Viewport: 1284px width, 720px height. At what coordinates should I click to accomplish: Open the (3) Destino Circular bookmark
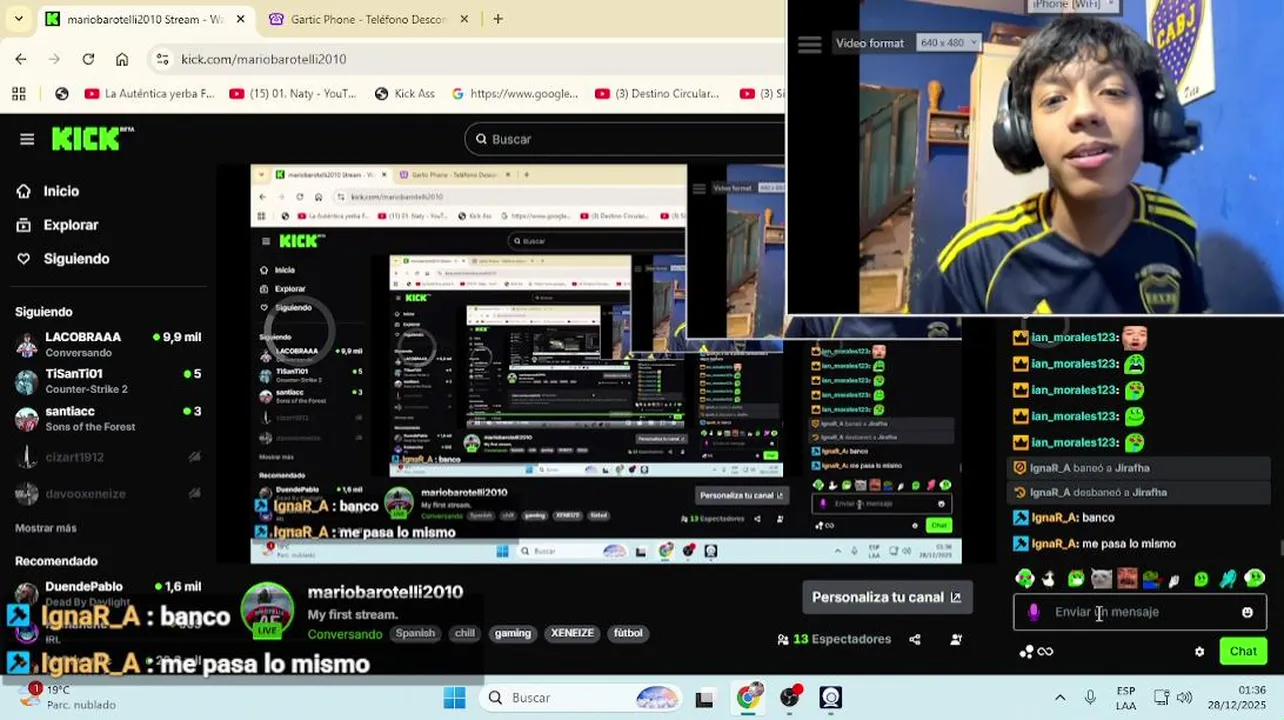[x=658, y=93]
